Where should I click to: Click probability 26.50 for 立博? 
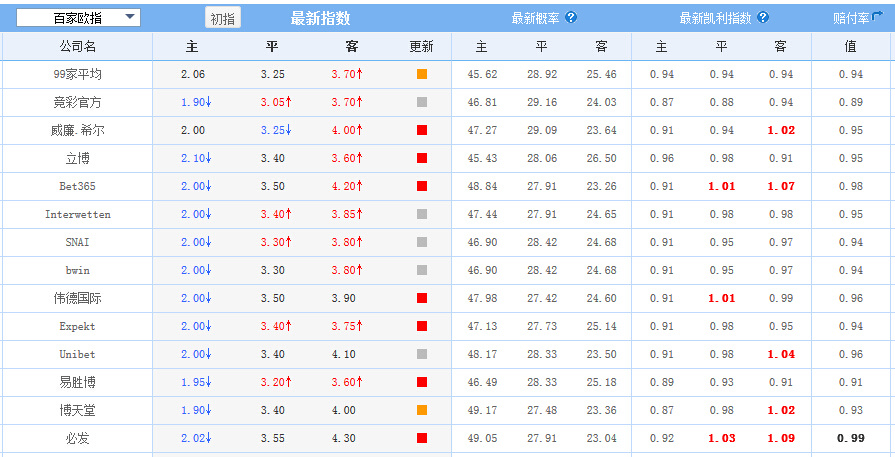[602, 158]
